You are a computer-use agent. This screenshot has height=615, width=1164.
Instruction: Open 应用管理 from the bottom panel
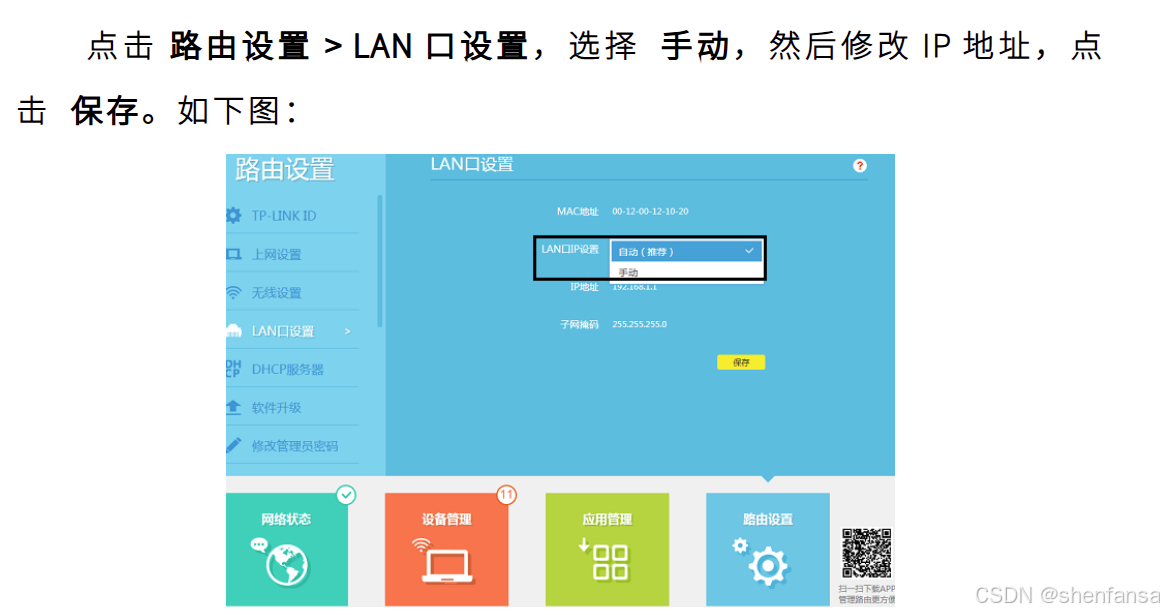coord(607,548)
